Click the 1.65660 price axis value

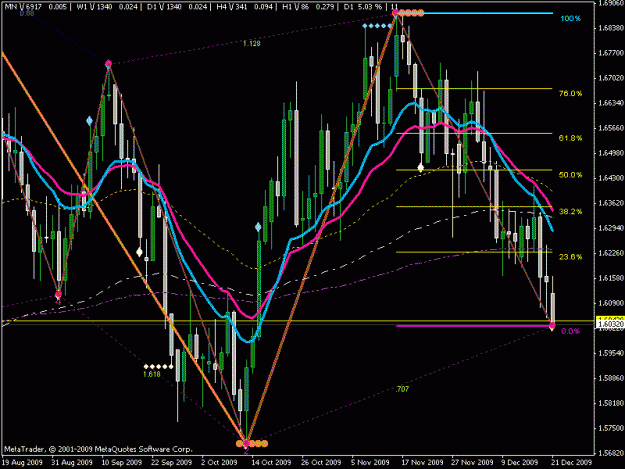(x=611, y=128)
